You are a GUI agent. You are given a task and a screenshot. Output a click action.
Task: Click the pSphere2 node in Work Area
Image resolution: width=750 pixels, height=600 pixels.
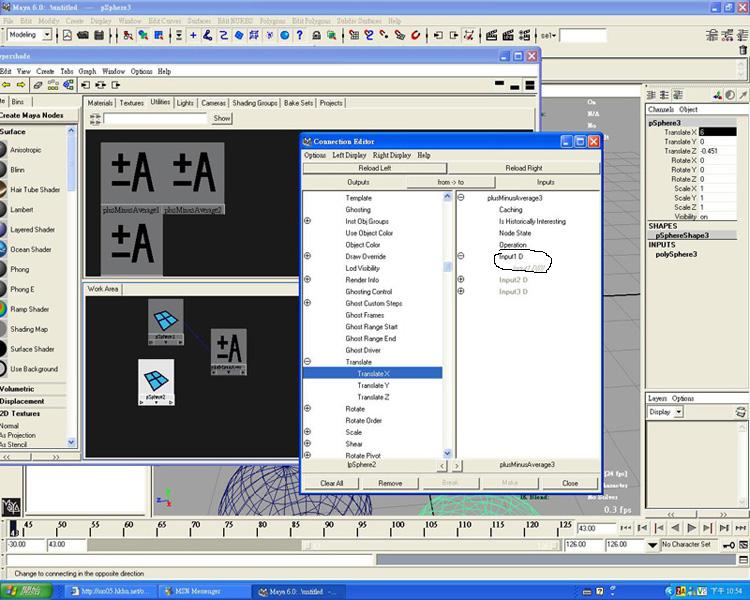[156, 382]
